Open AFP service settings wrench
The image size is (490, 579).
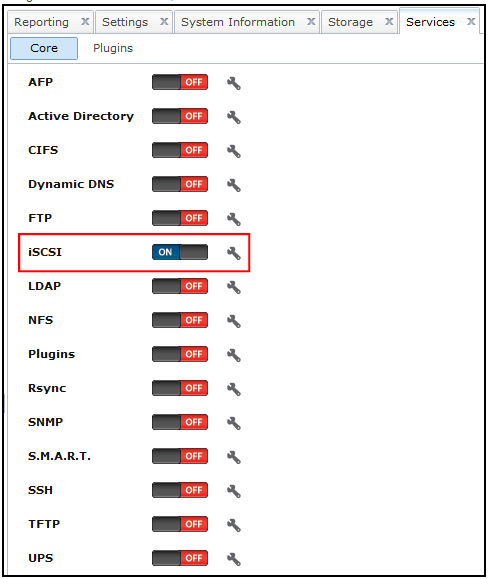(234, 83)
